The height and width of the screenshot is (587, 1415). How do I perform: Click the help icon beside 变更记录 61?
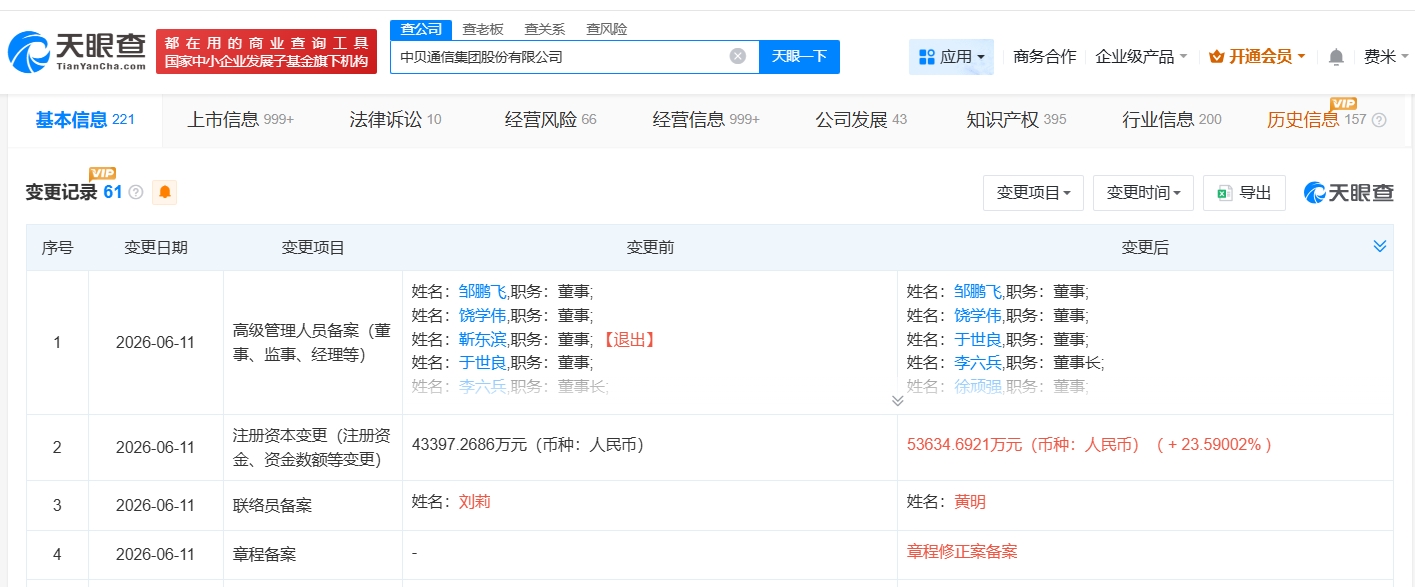tap(136, 192)
